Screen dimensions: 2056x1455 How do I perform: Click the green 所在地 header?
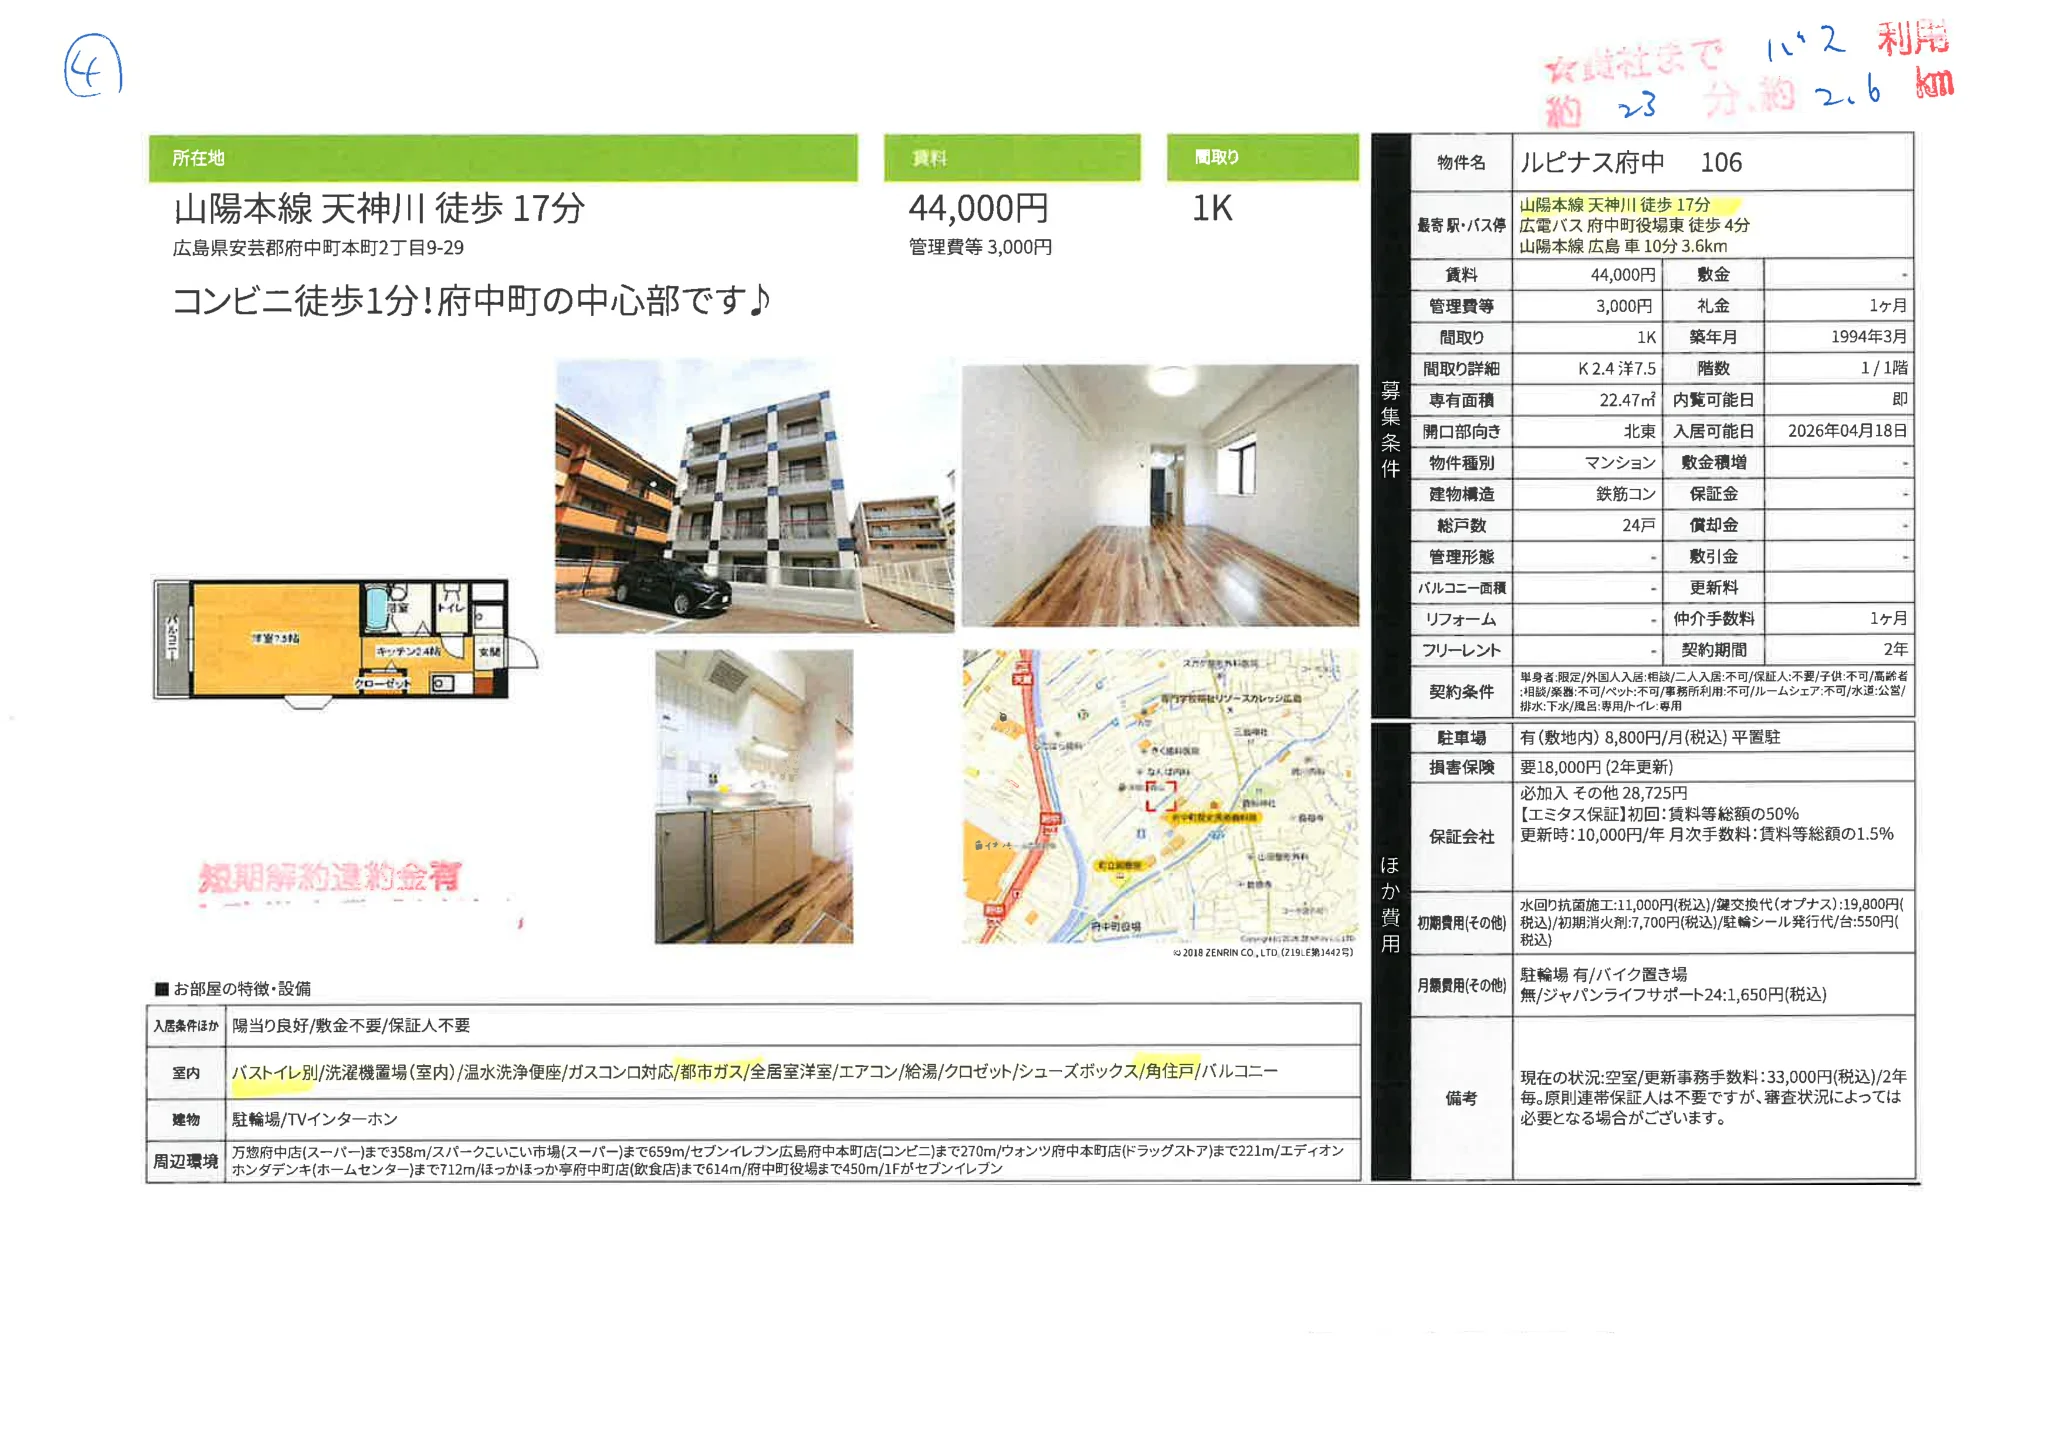tap(502, 158)
